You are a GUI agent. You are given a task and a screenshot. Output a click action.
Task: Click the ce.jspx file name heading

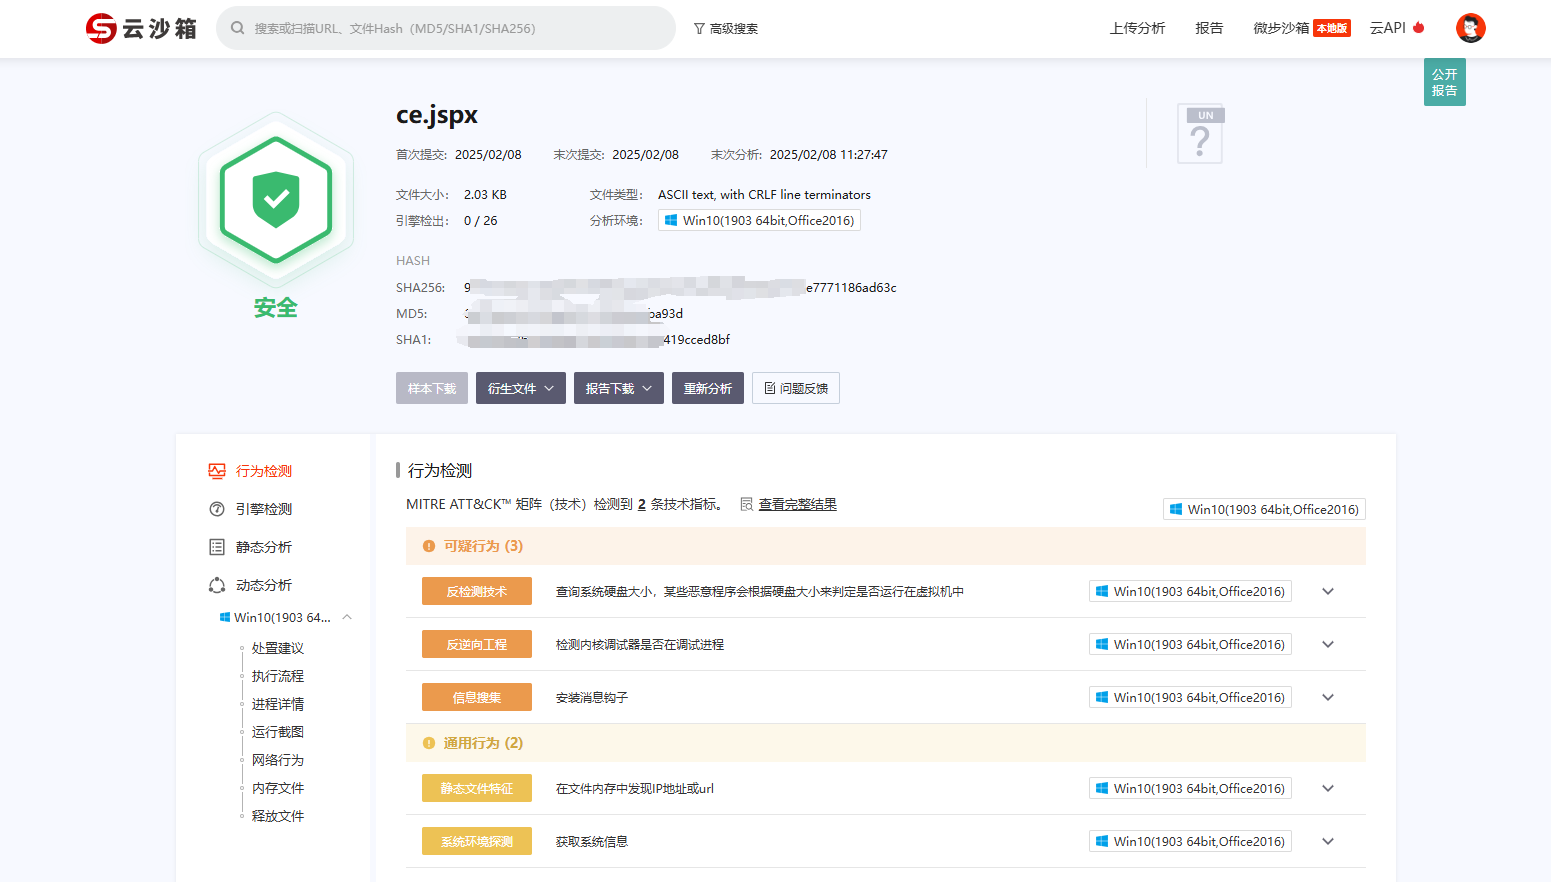pos(437,115)
